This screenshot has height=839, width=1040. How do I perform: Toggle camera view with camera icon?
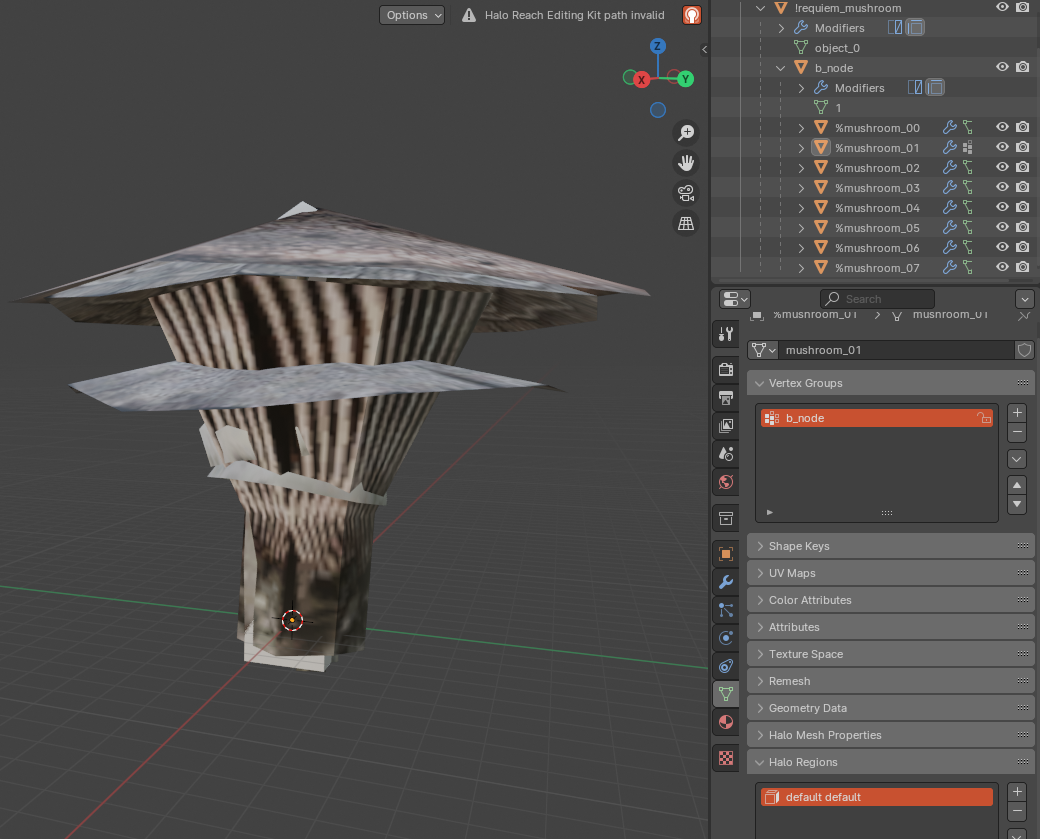pos(686,193)
